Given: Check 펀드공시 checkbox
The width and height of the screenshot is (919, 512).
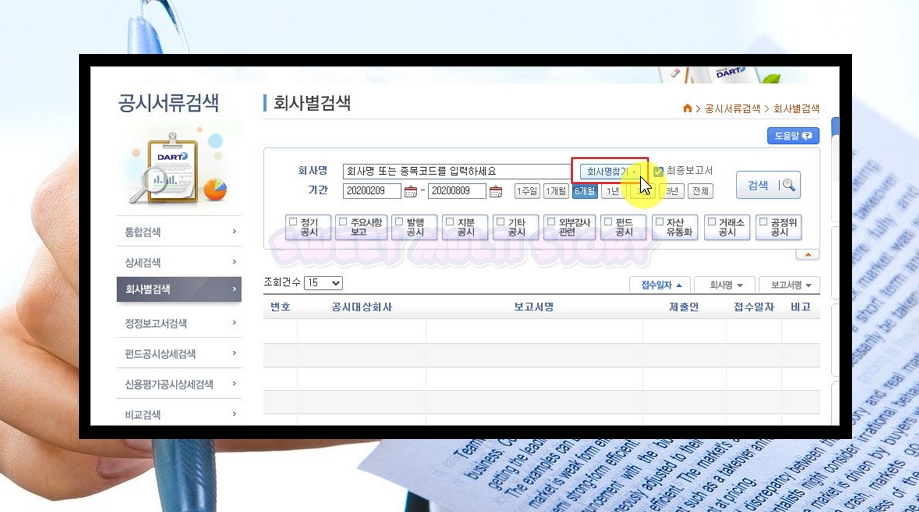Looking at the screenshot, I should click(x=608, y=222).
